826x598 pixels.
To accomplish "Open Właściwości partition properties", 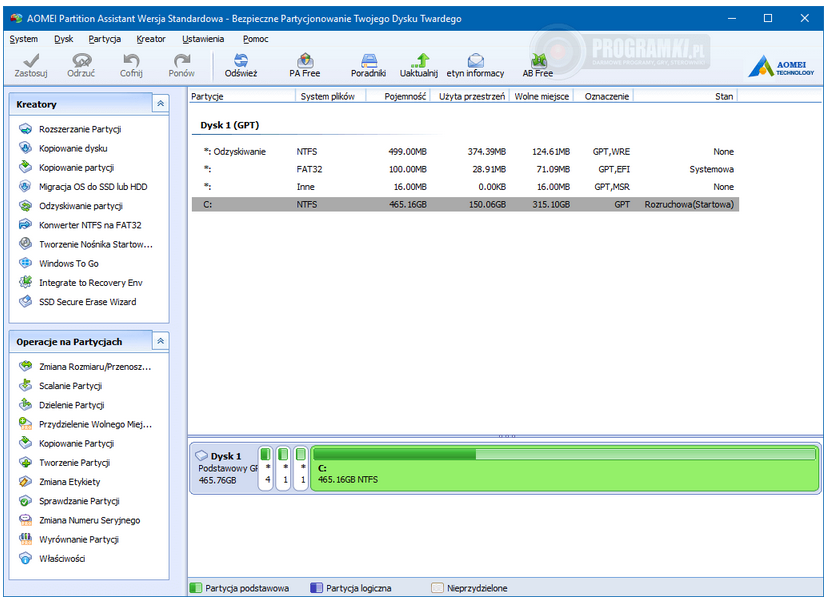I will [62, 558].
